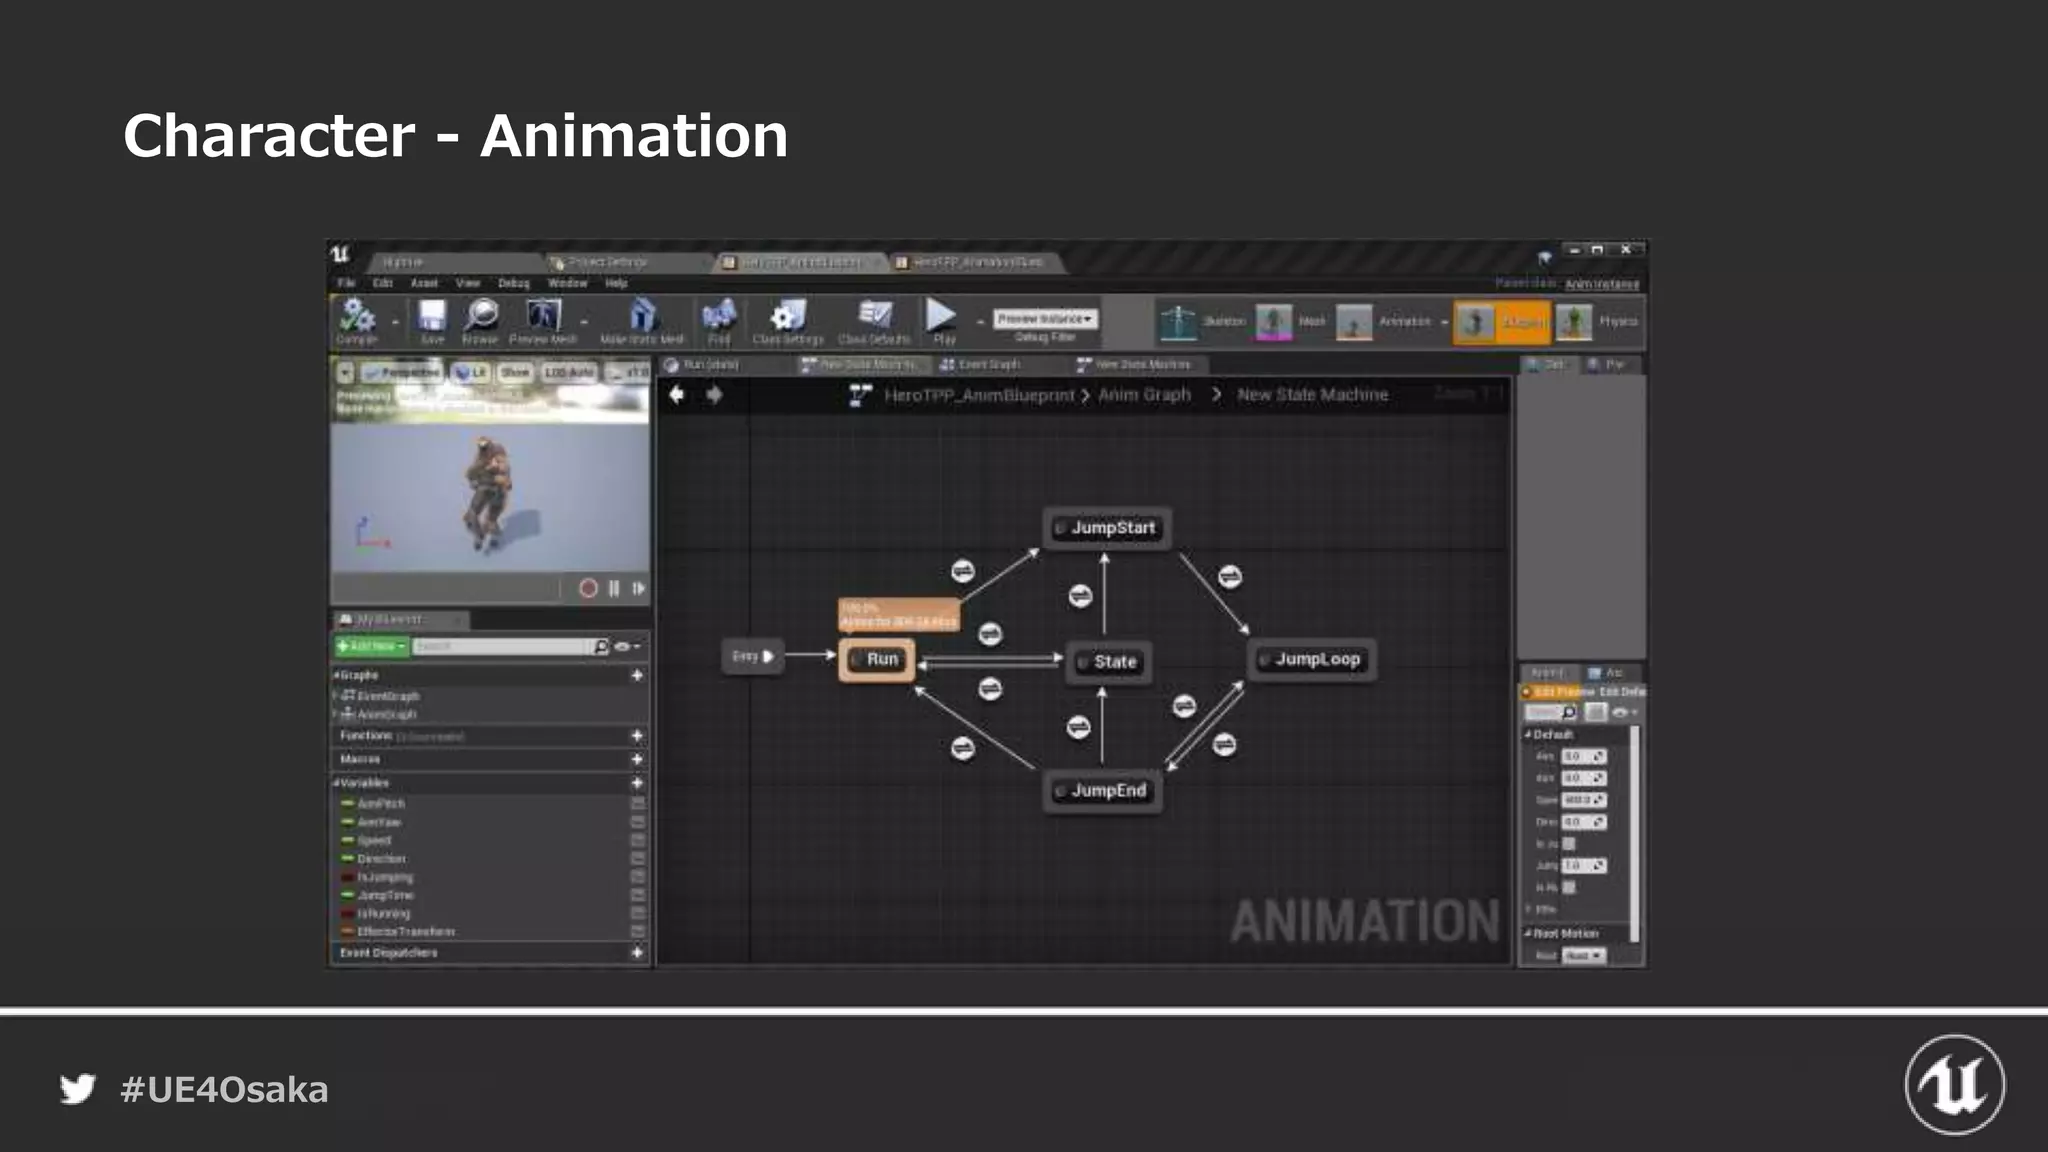This screenshot has height=1152, width=2048.
Task: Toggle visibility eye for AimYaw variable
Action: coord(637,822)
